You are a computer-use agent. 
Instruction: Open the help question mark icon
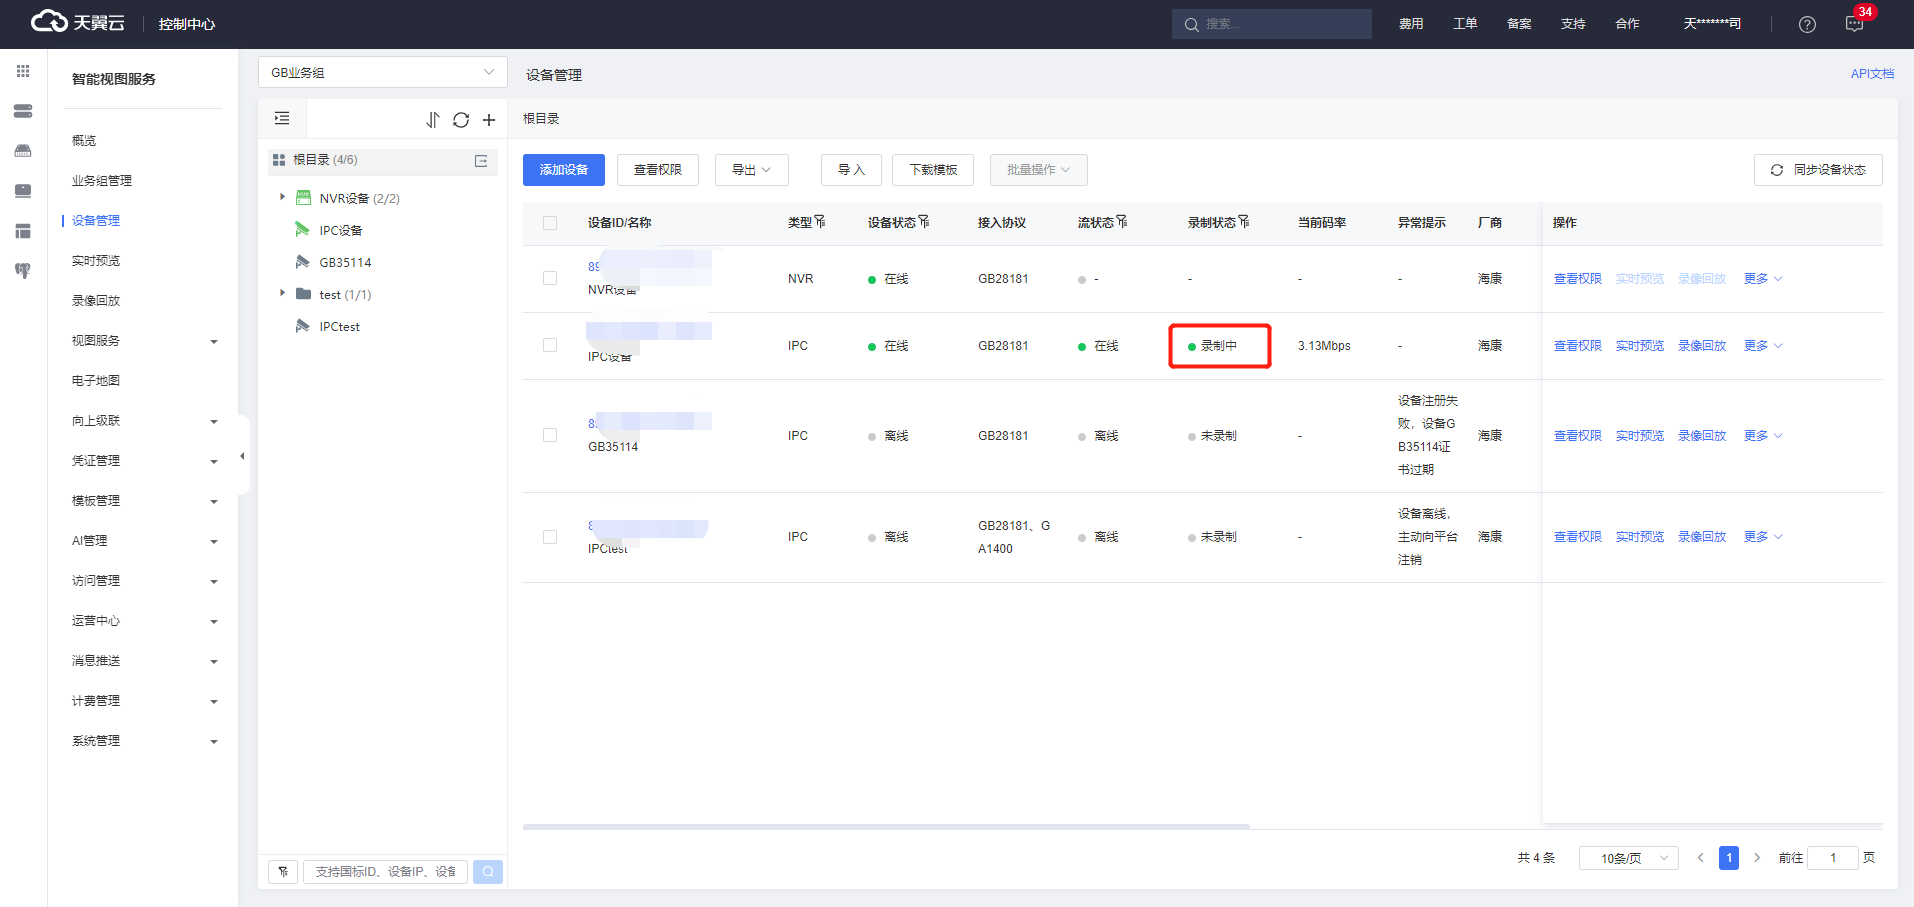pos(1807,24)
